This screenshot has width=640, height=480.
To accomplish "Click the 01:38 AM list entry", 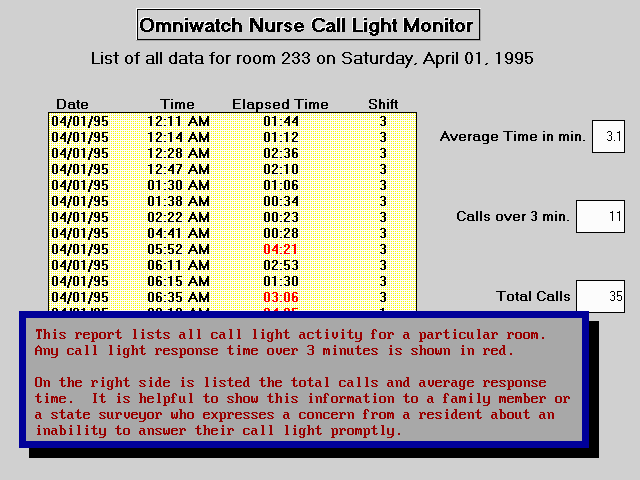I will 232,201.
